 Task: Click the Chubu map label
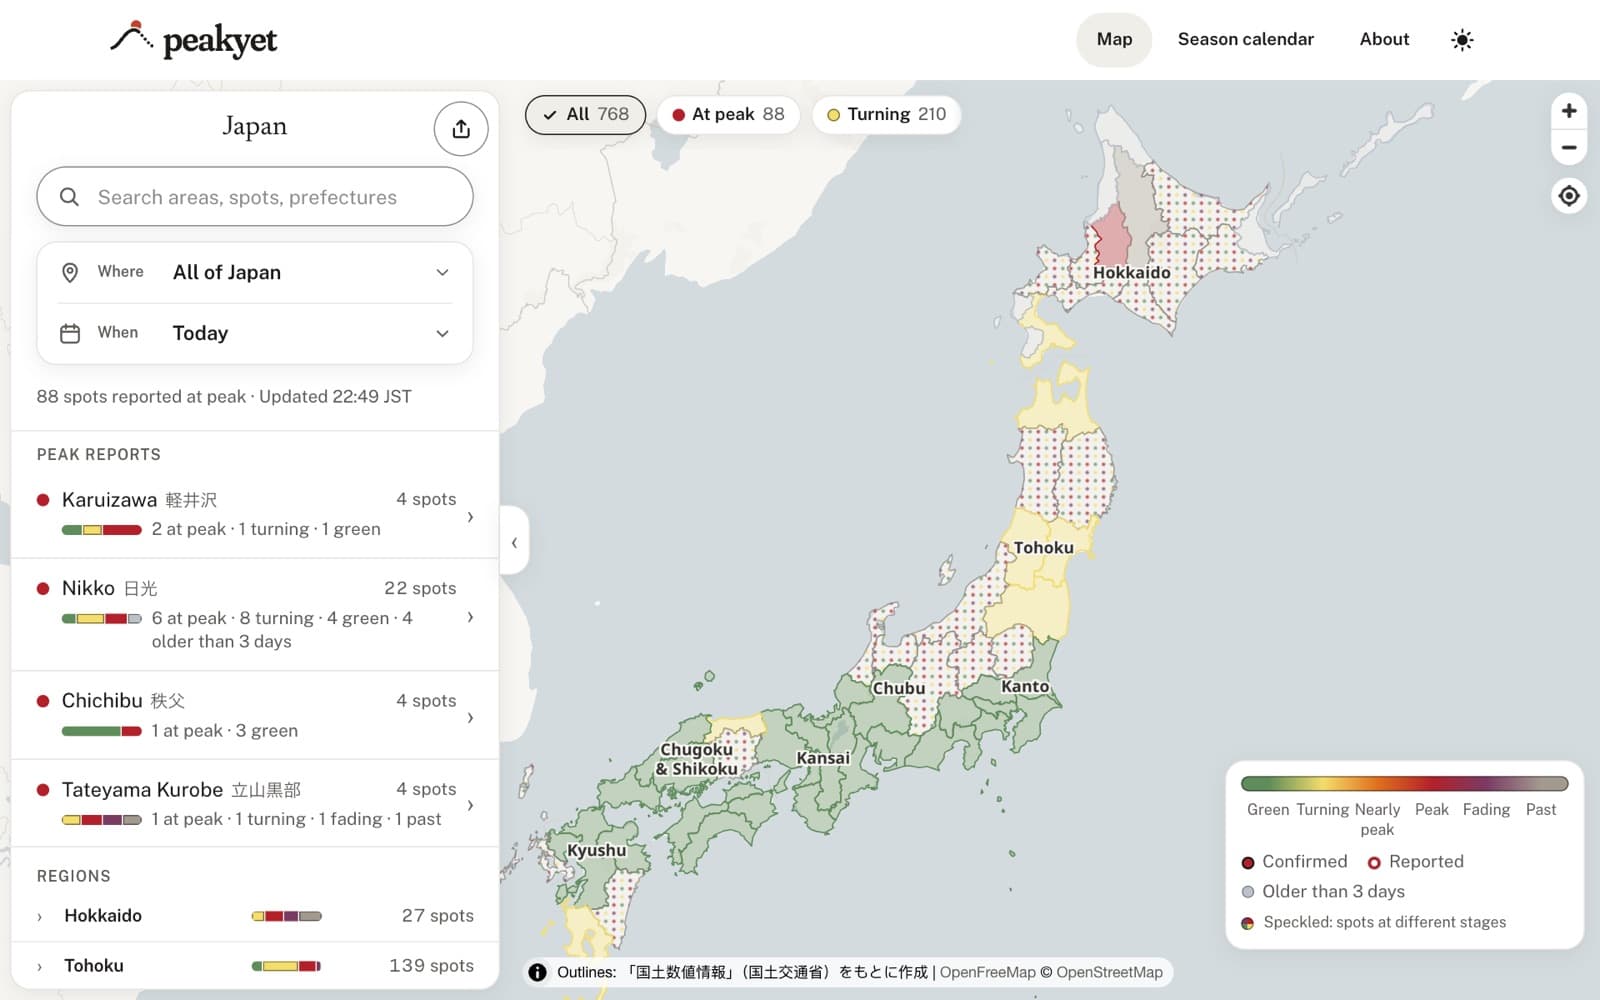[x=898, y=688]
